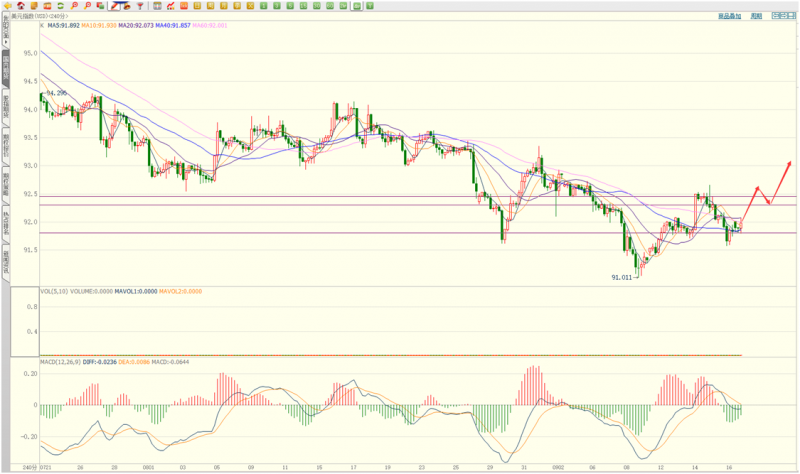This screenshot has width=800, height=474.
Task: Click the funnel filter icon
Action: 140,6
